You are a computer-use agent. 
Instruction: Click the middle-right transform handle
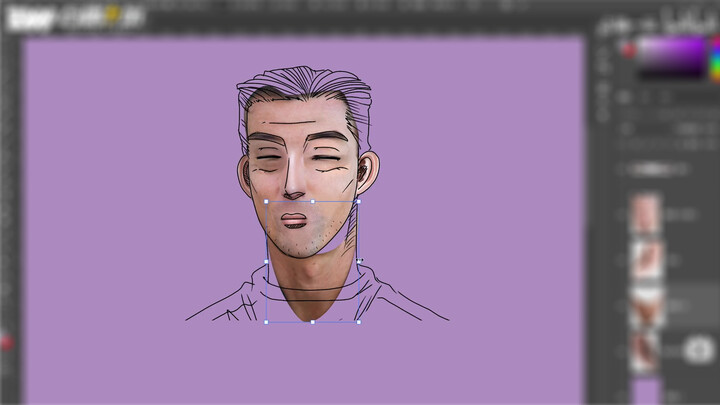pyautogui.click(x=358, y=262)
